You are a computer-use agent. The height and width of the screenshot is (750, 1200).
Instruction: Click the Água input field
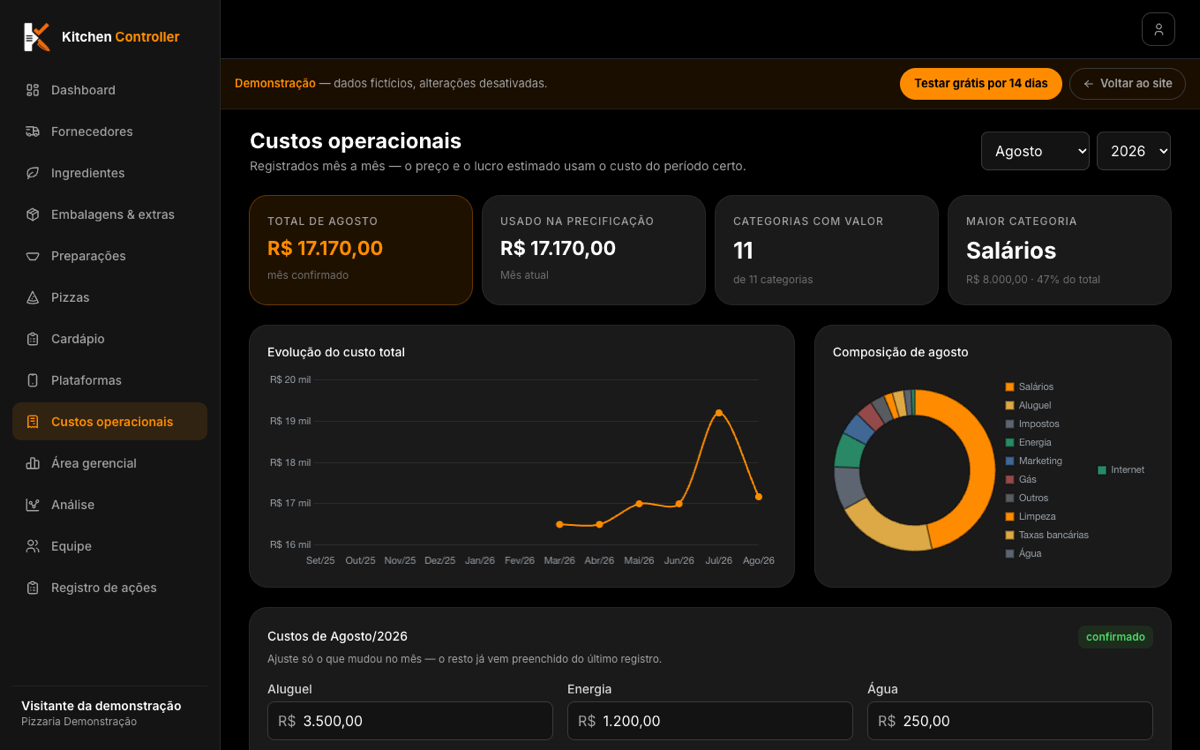1010,721
